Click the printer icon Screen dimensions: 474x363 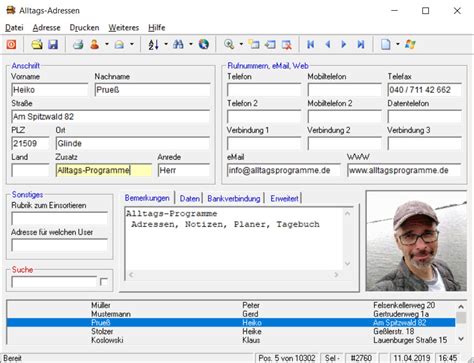click(x=78, y=44)
